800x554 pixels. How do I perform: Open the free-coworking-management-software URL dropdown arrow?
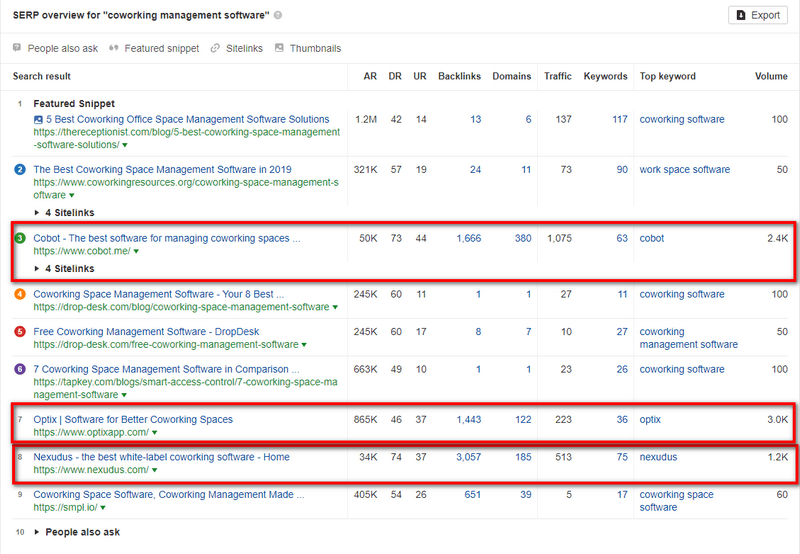(x=304, y=345)
